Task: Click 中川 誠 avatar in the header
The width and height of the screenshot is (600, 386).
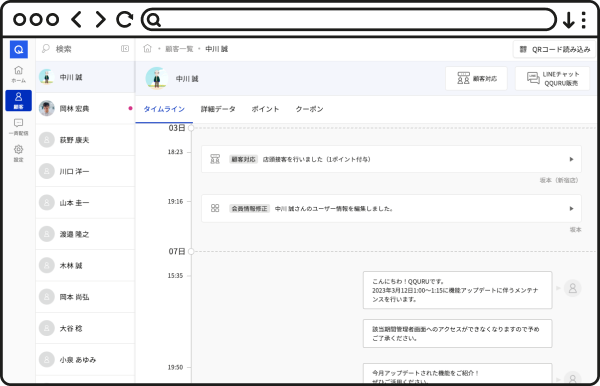Action: pos(157,78)
